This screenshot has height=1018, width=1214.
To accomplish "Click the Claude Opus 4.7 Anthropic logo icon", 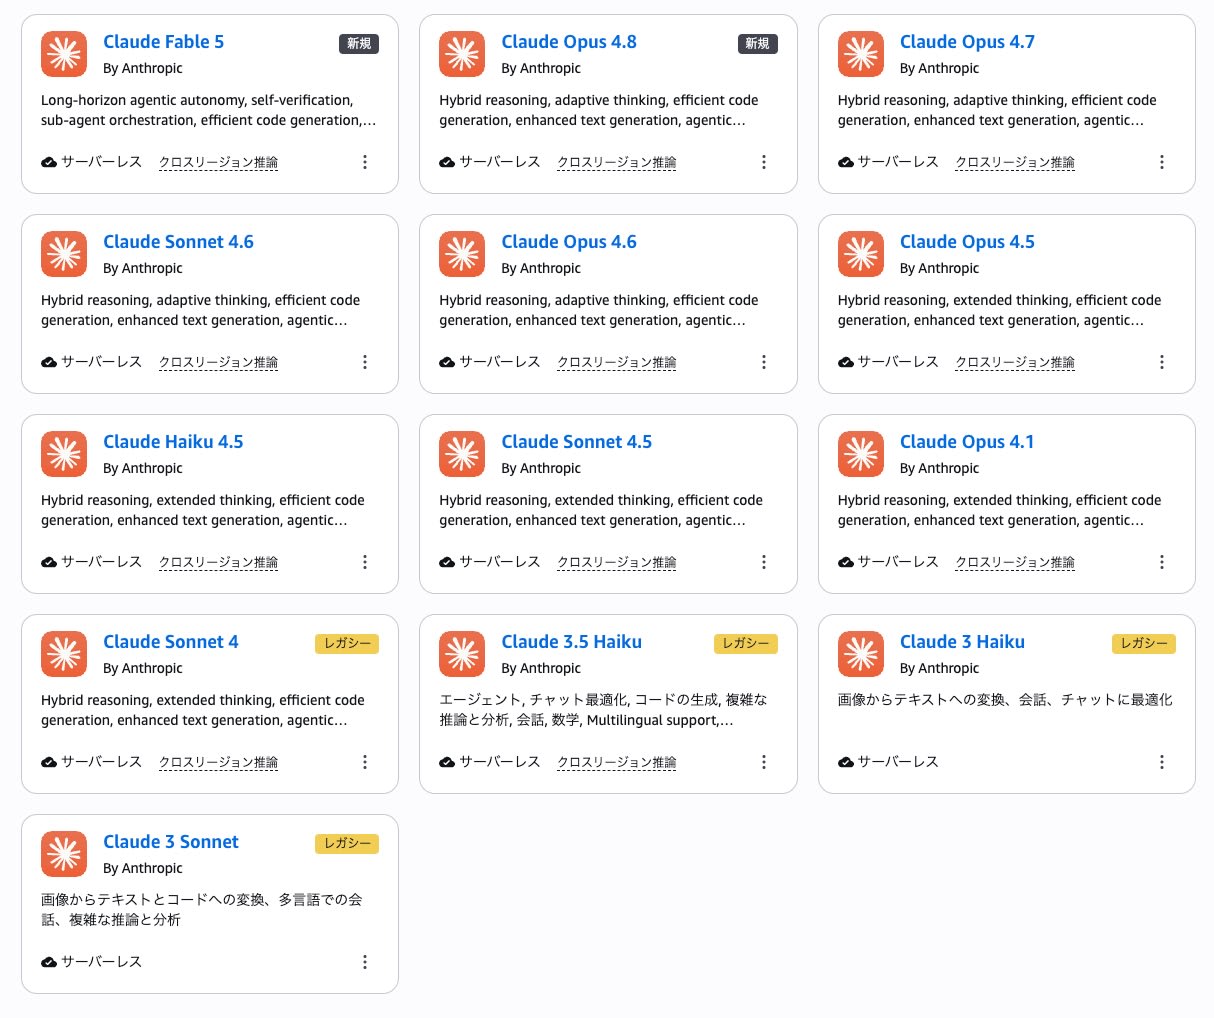I will coord(861,54).
